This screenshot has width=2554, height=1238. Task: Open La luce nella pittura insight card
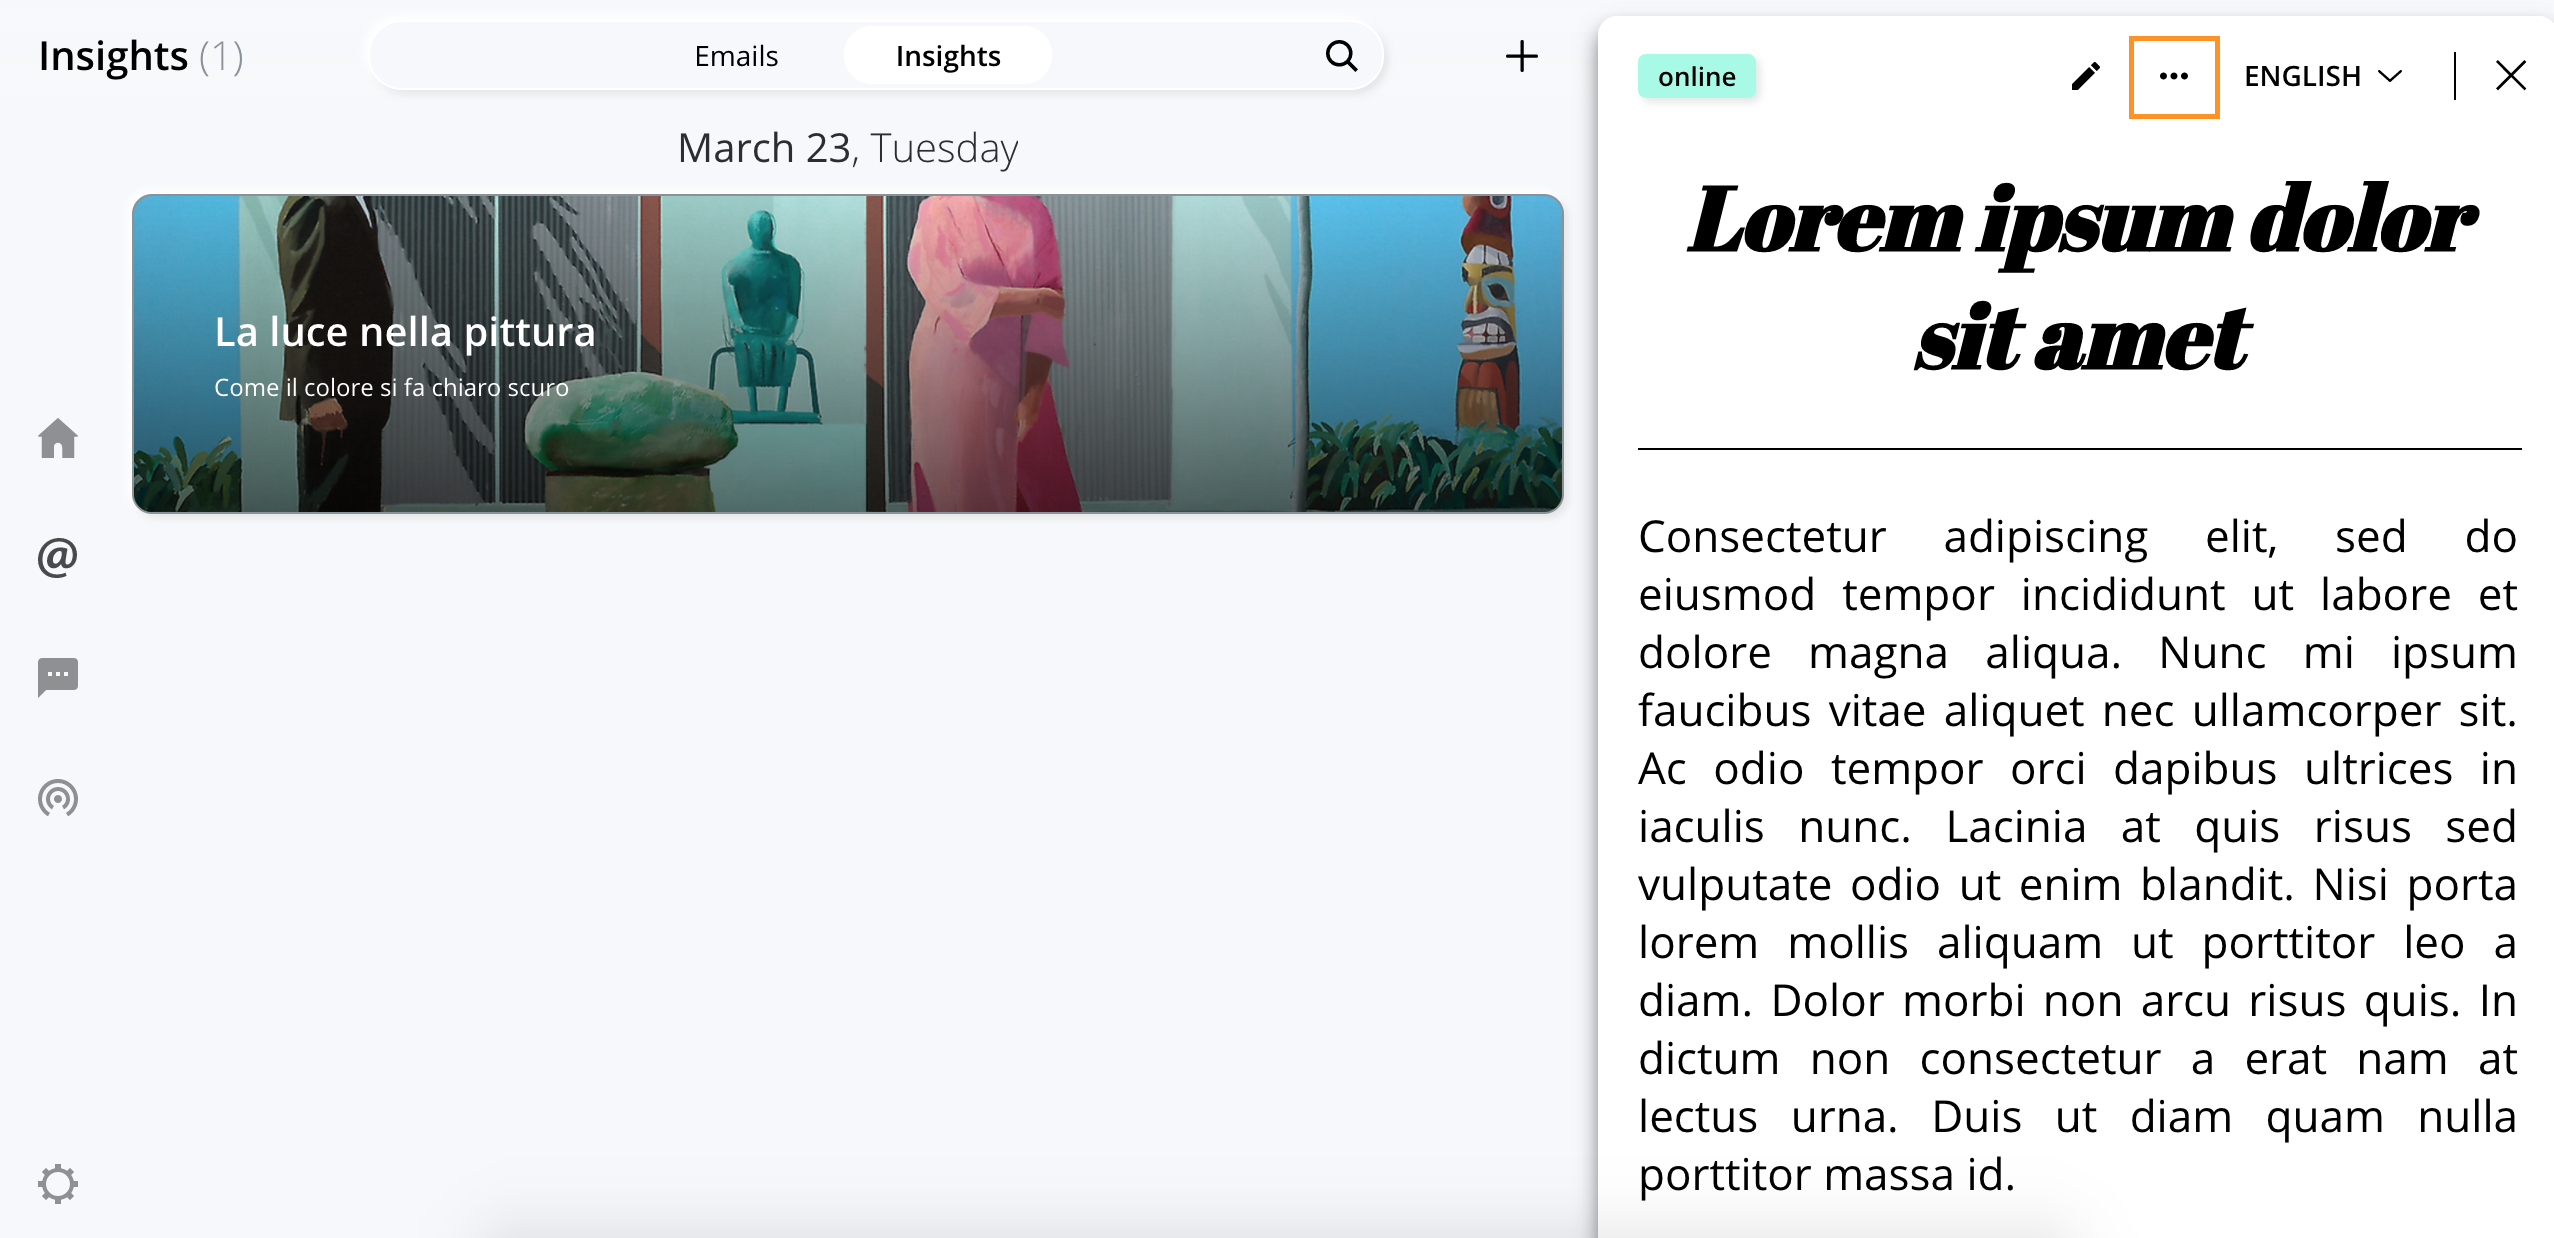(848, 353)
